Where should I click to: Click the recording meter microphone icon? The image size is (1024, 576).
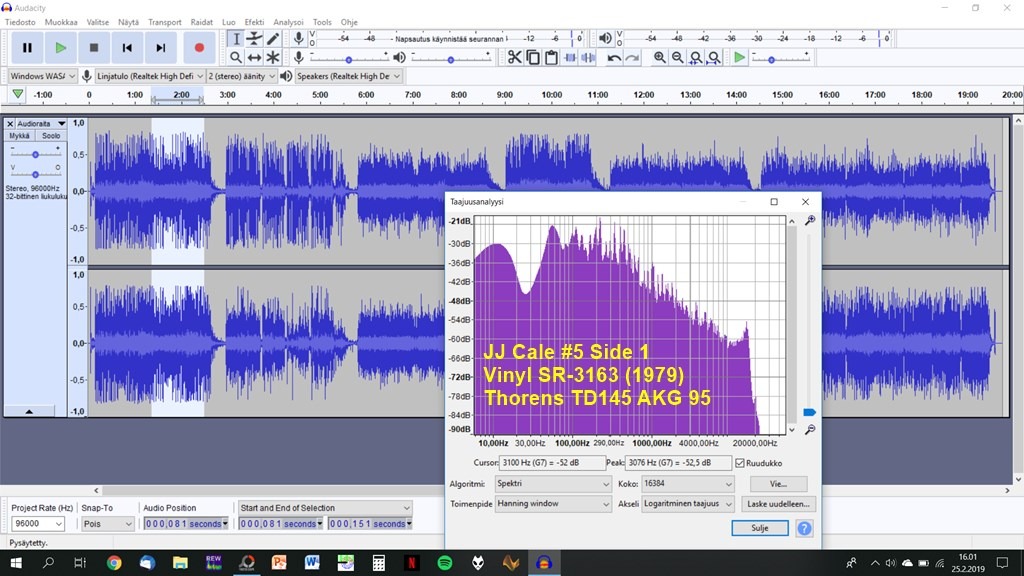click(x=298, y=39)
